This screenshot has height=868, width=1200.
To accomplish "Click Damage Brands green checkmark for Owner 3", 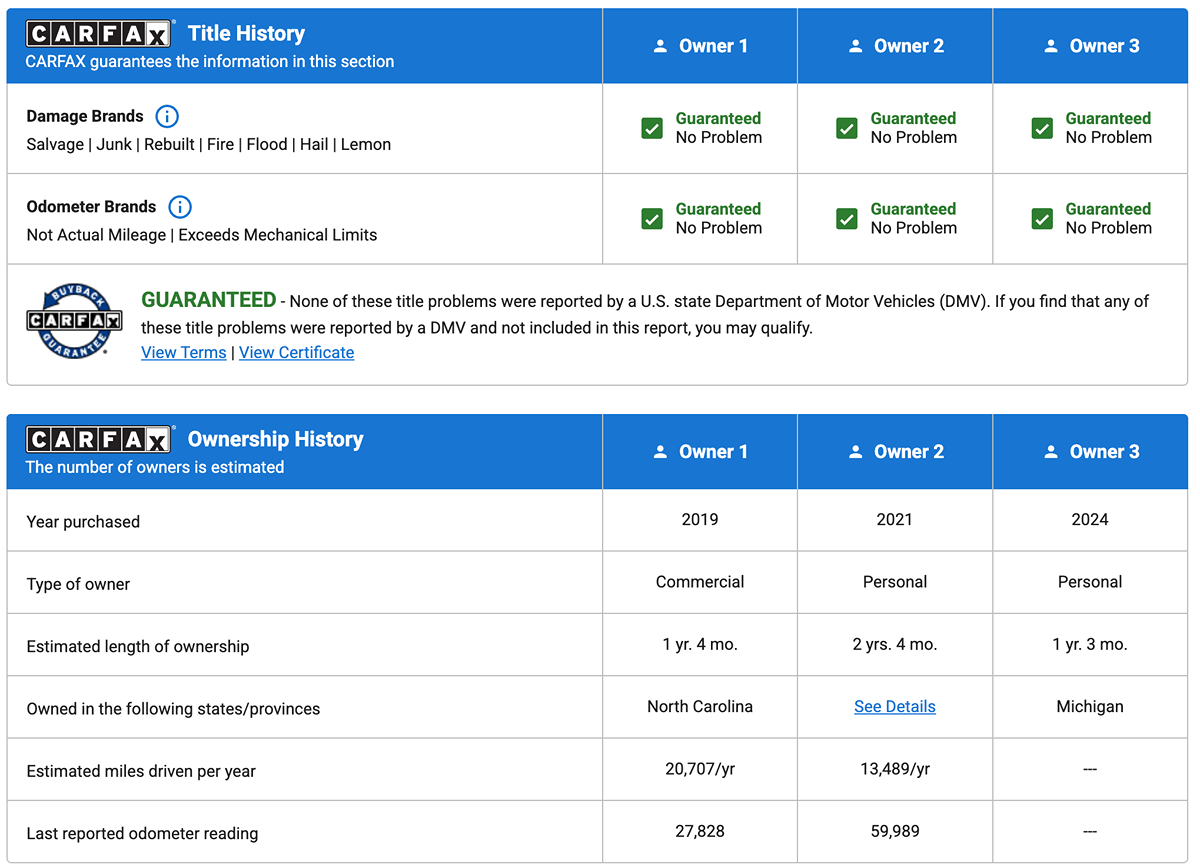I will tap(1042, 128).
